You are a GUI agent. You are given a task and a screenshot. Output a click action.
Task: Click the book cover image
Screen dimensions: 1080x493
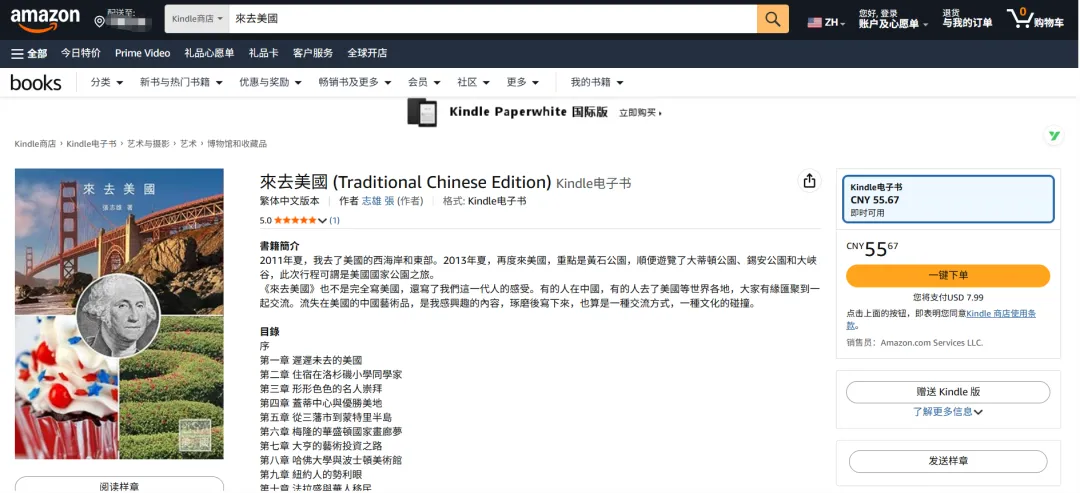click(119, 314)
